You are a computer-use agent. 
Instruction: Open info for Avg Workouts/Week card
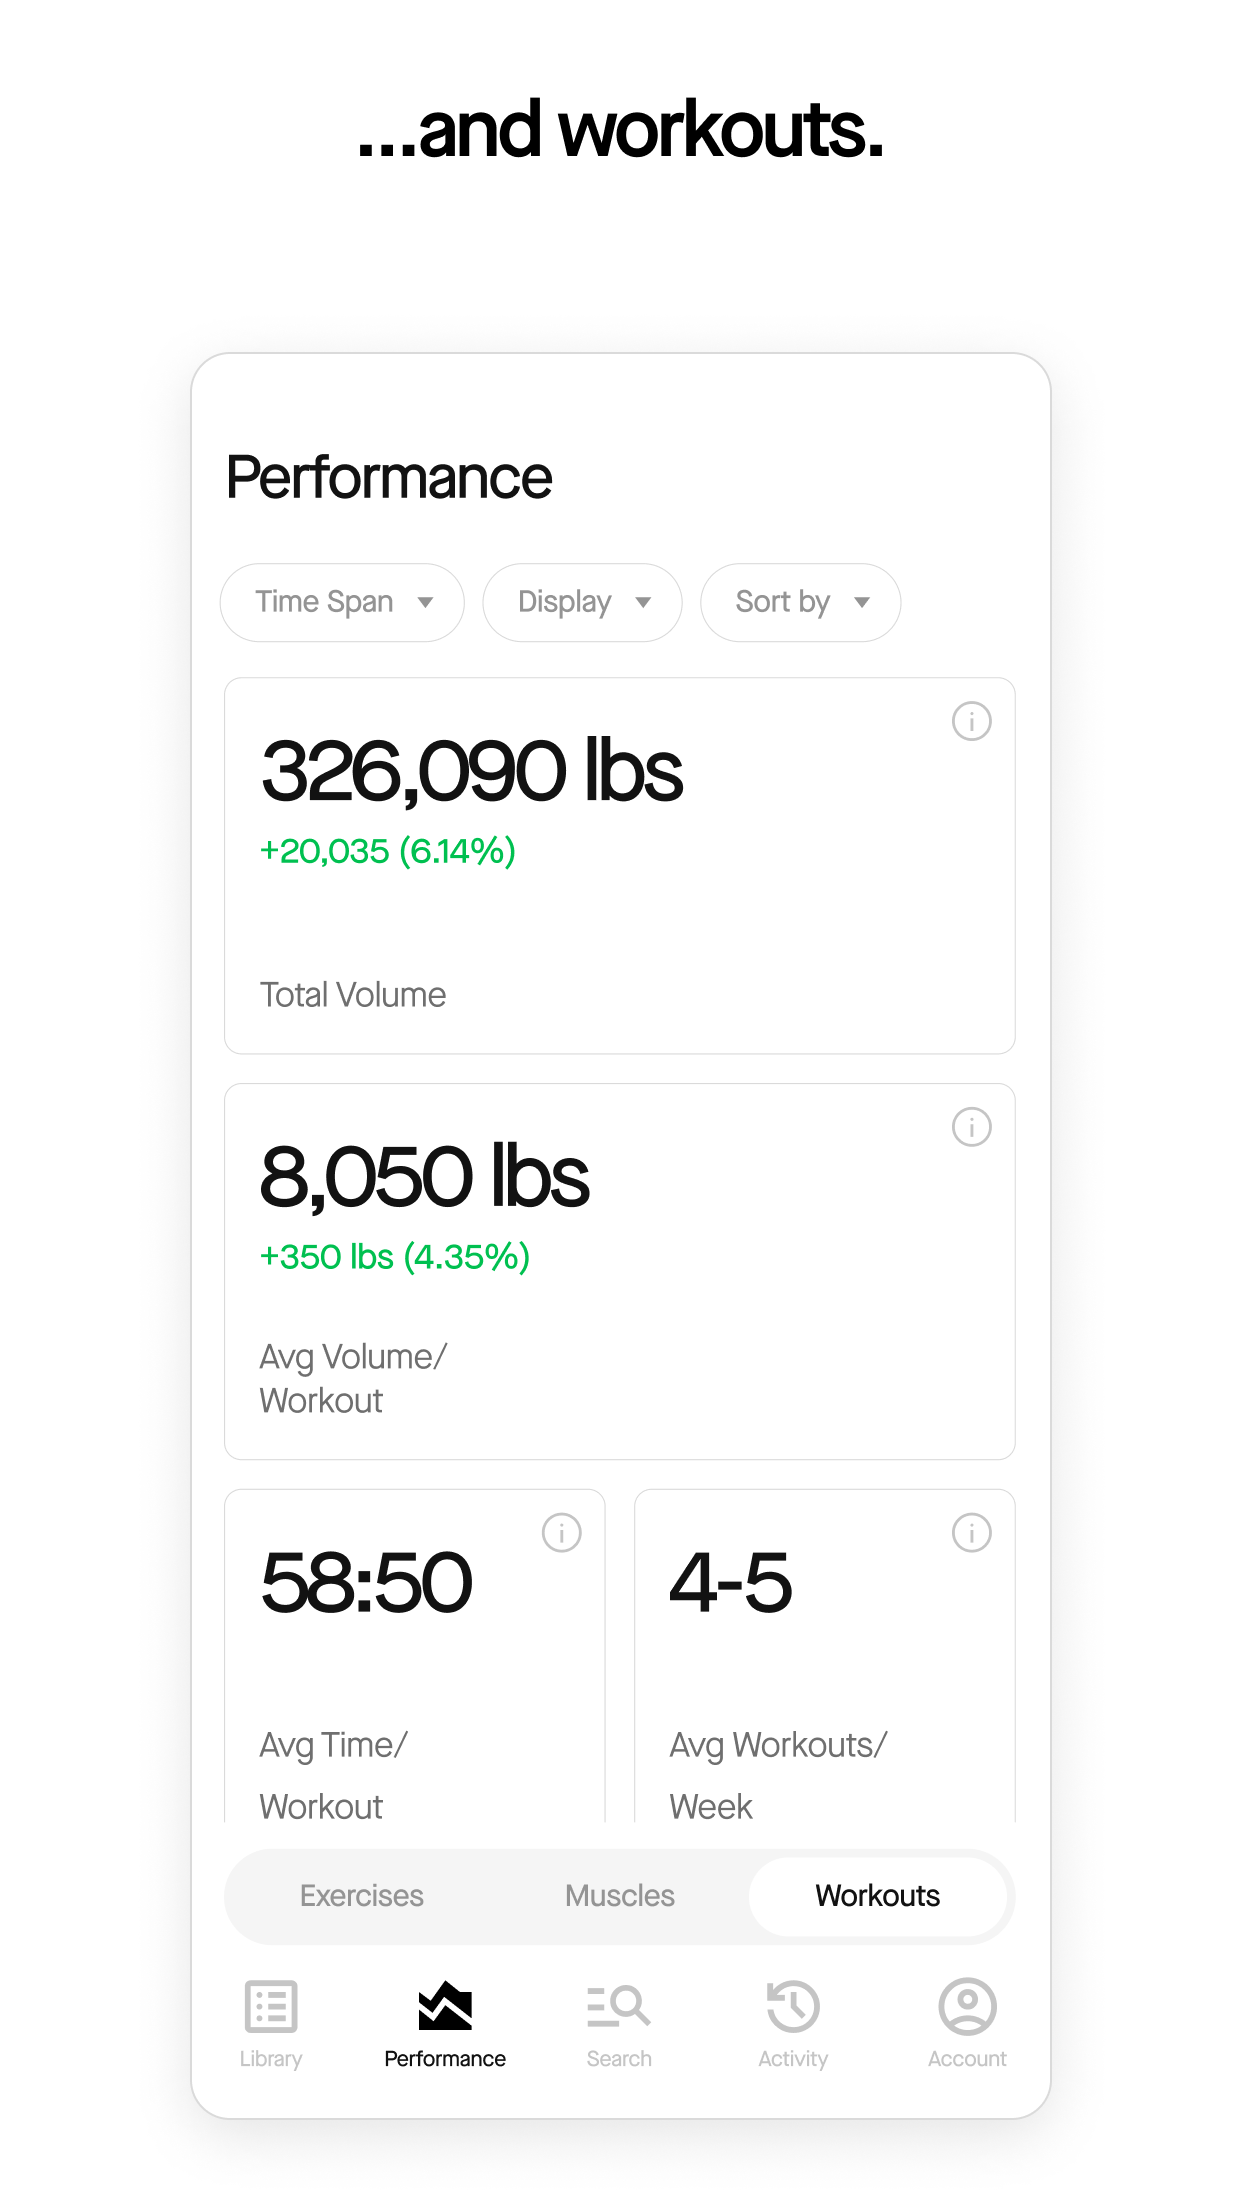point(971,1533)
